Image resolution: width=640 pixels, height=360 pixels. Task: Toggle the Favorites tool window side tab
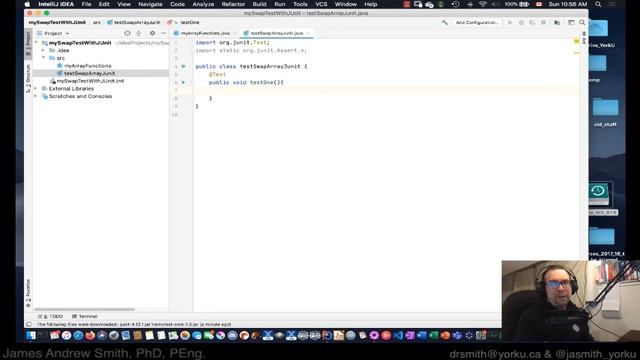pyautogui.click(x=28, y=293)
